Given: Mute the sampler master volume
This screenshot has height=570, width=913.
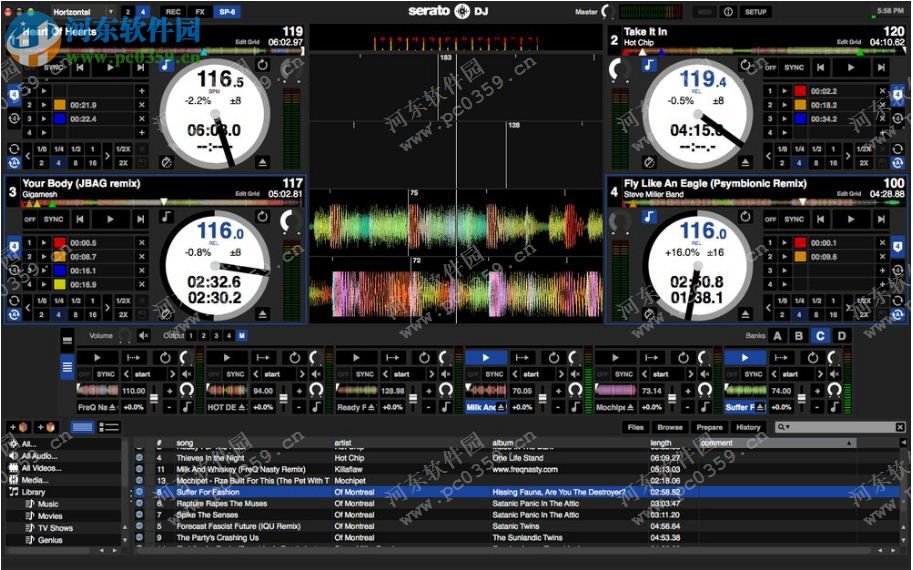Looking at the screenshot, I should (143, 335).
